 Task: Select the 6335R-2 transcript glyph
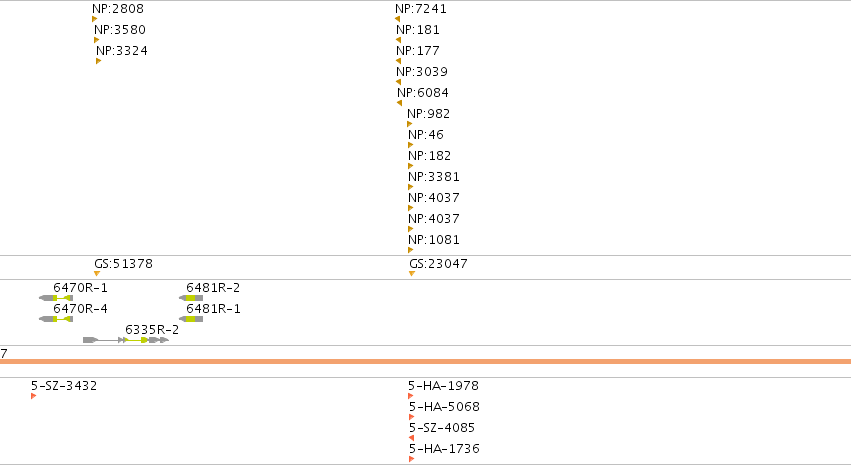tap(126, 340)
